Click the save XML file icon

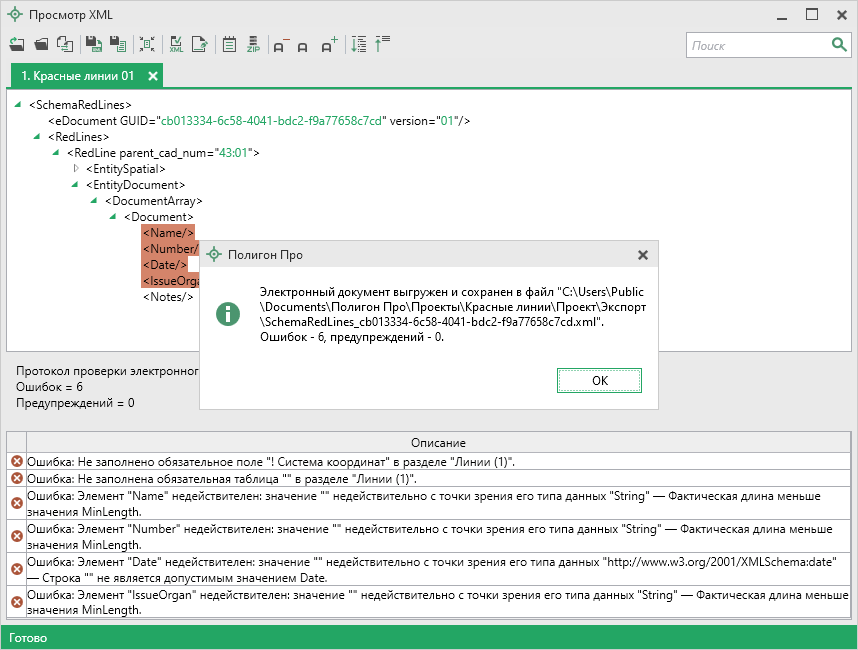[93, 45]
